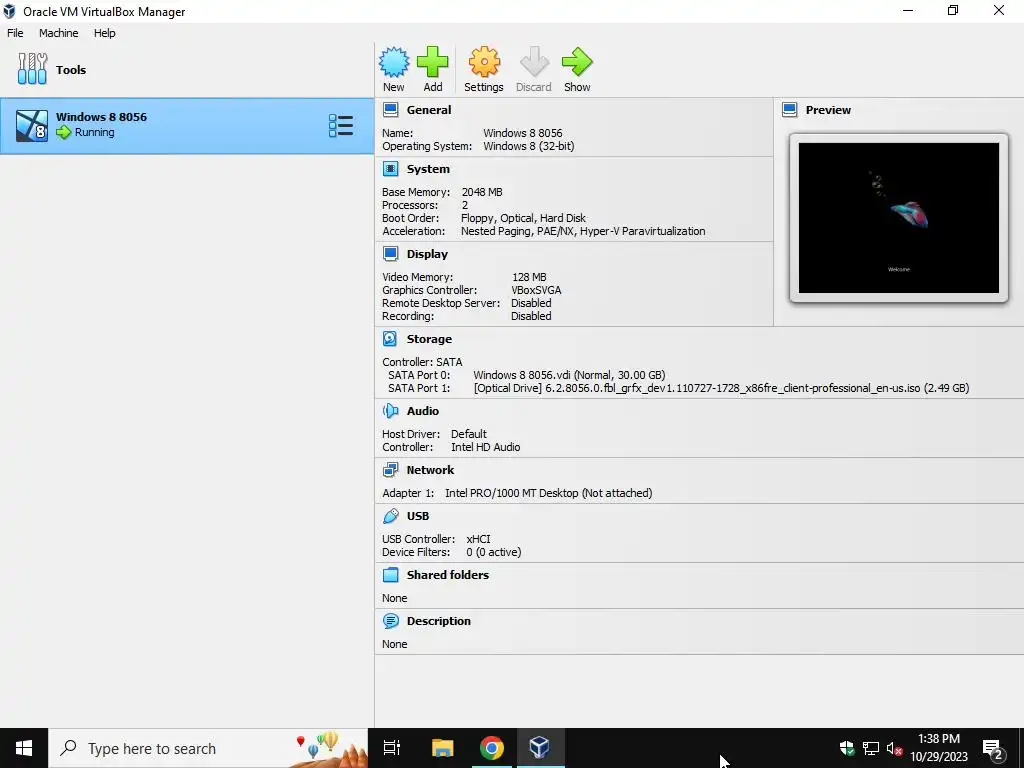
Task: Click the Storage section disk icon
Action: [391, 339]
